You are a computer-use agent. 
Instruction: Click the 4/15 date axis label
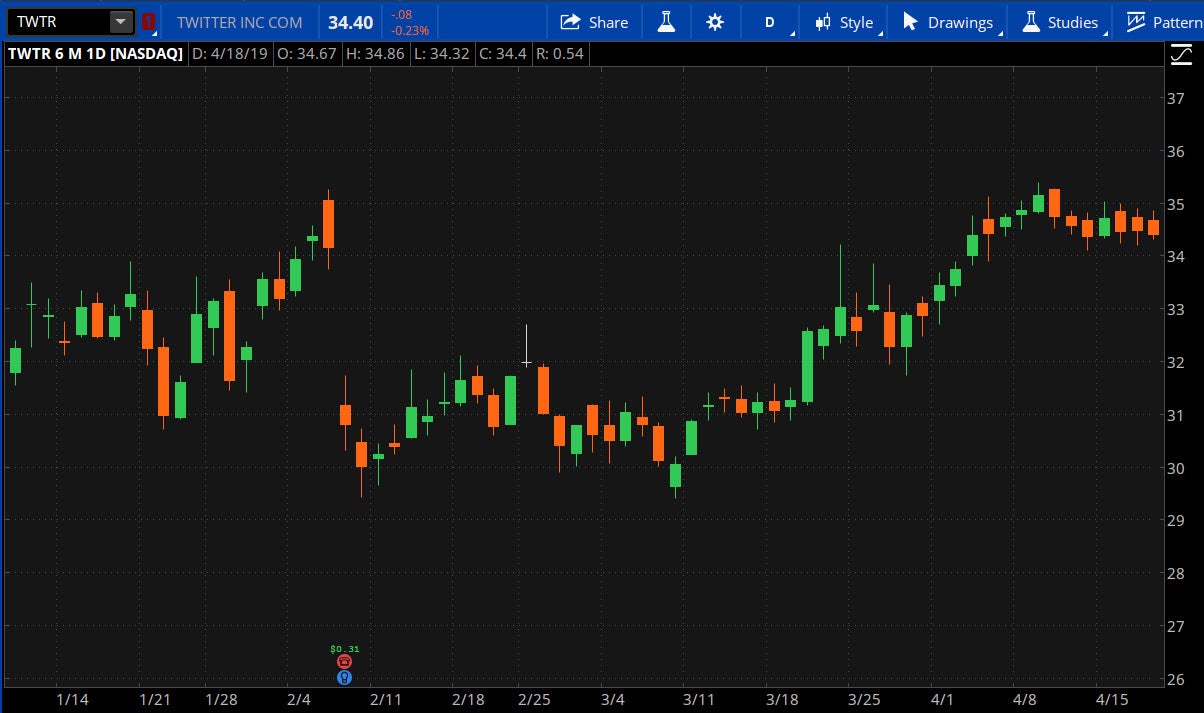tap(1111, 700)
